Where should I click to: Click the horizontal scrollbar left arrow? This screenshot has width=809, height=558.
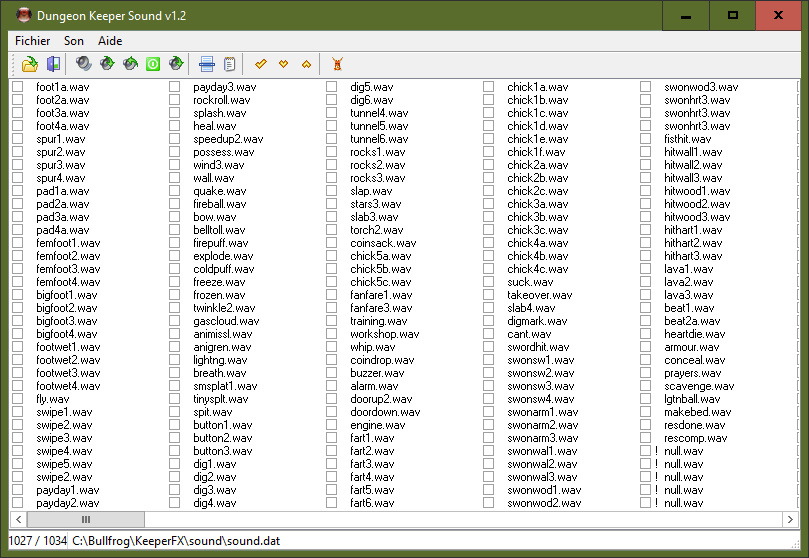[x=19, y=519]
